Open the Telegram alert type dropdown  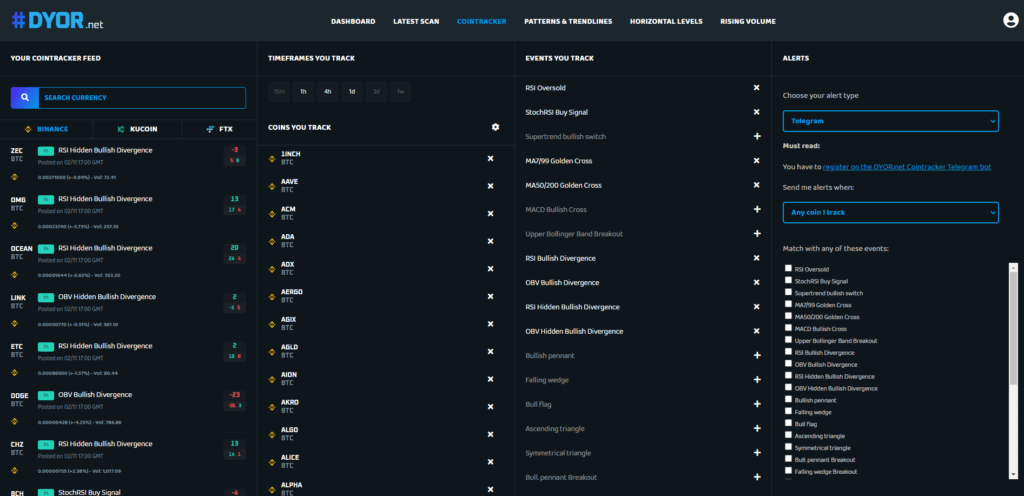(x=891, y=121)
